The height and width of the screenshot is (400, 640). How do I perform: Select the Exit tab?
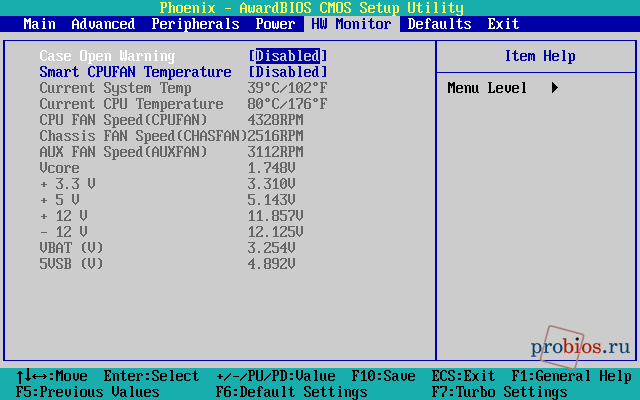pyautogui.click(x=503, y=24)
